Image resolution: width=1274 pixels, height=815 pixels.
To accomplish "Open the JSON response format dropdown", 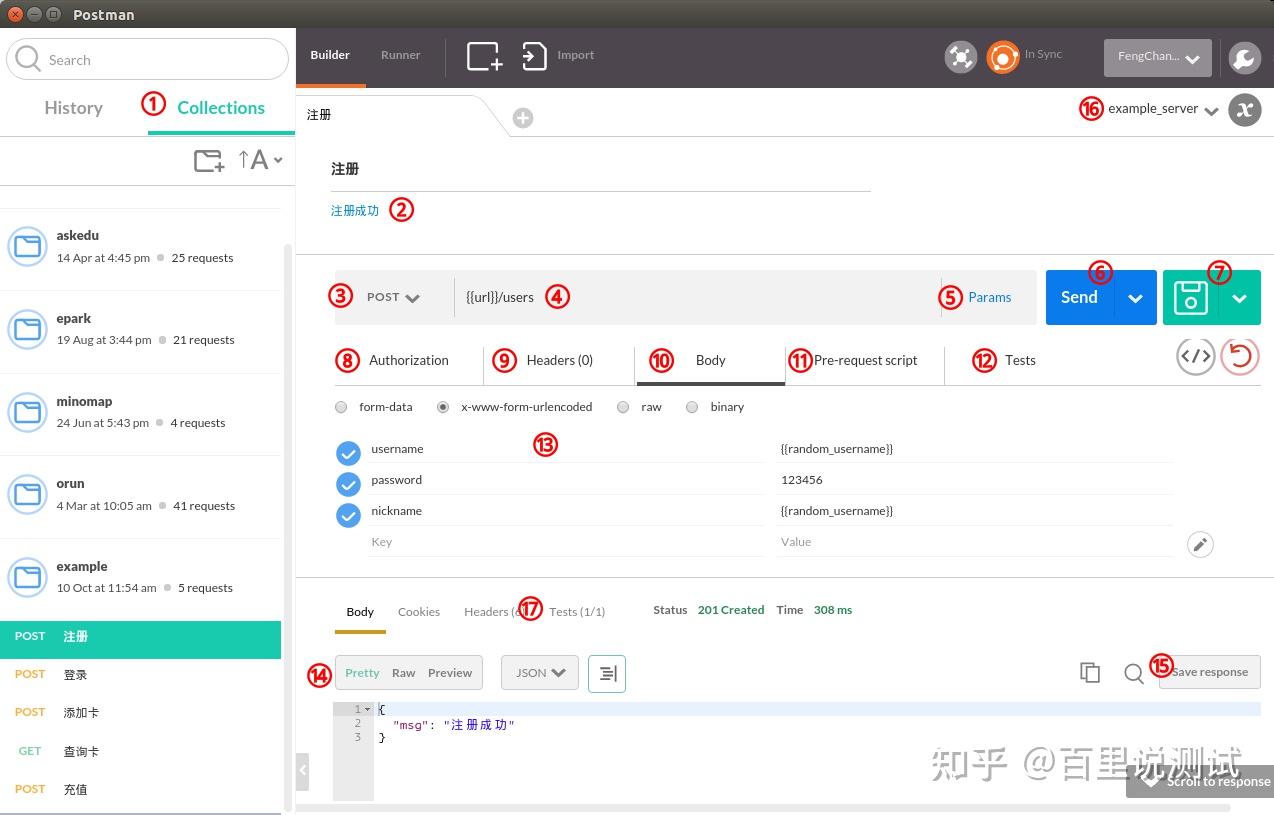I will (539, 672).
